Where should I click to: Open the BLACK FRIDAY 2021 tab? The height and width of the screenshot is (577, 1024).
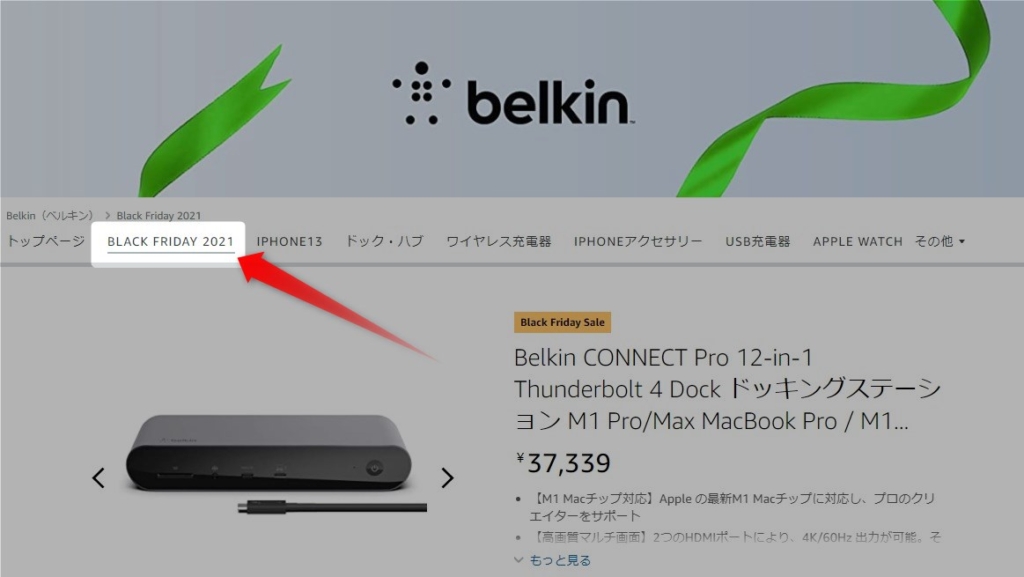(170, 242)
